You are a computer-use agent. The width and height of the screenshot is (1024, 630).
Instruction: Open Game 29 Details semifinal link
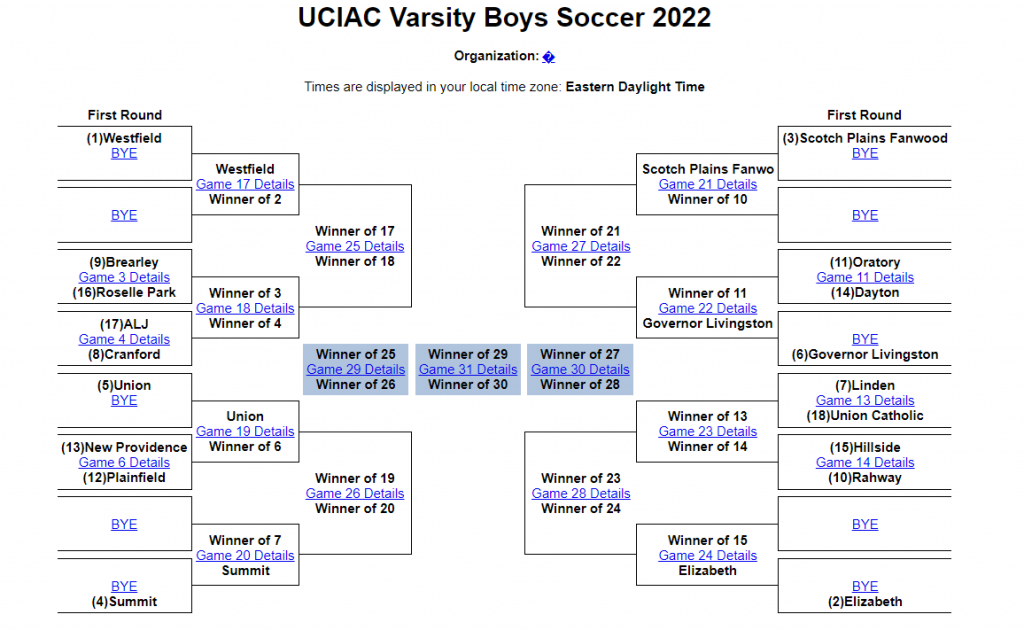[355, 370]
